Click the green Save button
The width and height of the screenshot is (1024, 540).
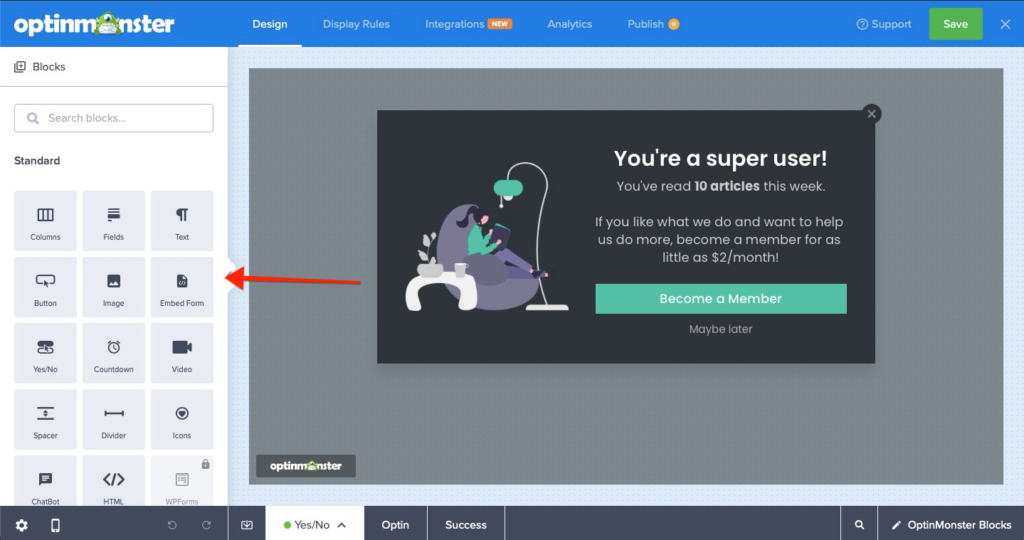pyautogui.click(x=955, y=24)
